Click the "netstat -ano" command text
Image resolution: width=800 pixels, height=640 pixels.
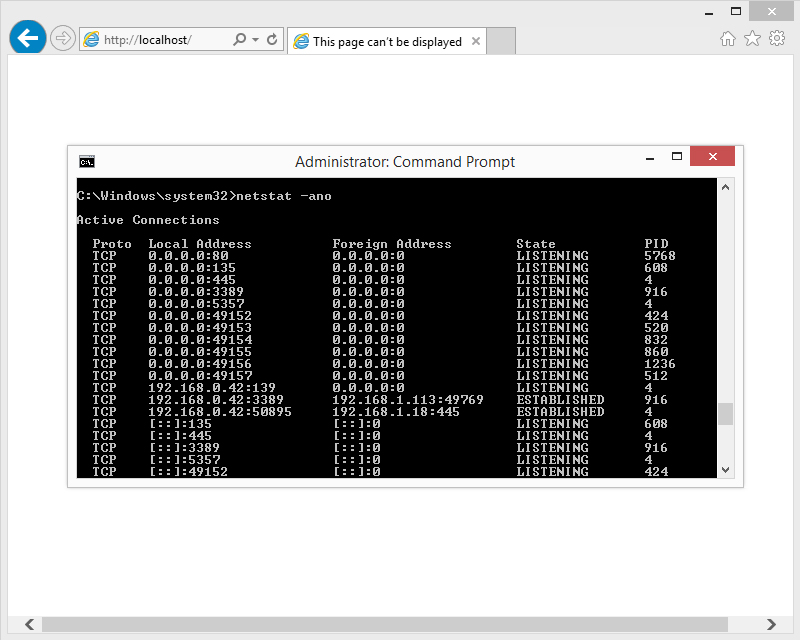(x=284, y=196)
